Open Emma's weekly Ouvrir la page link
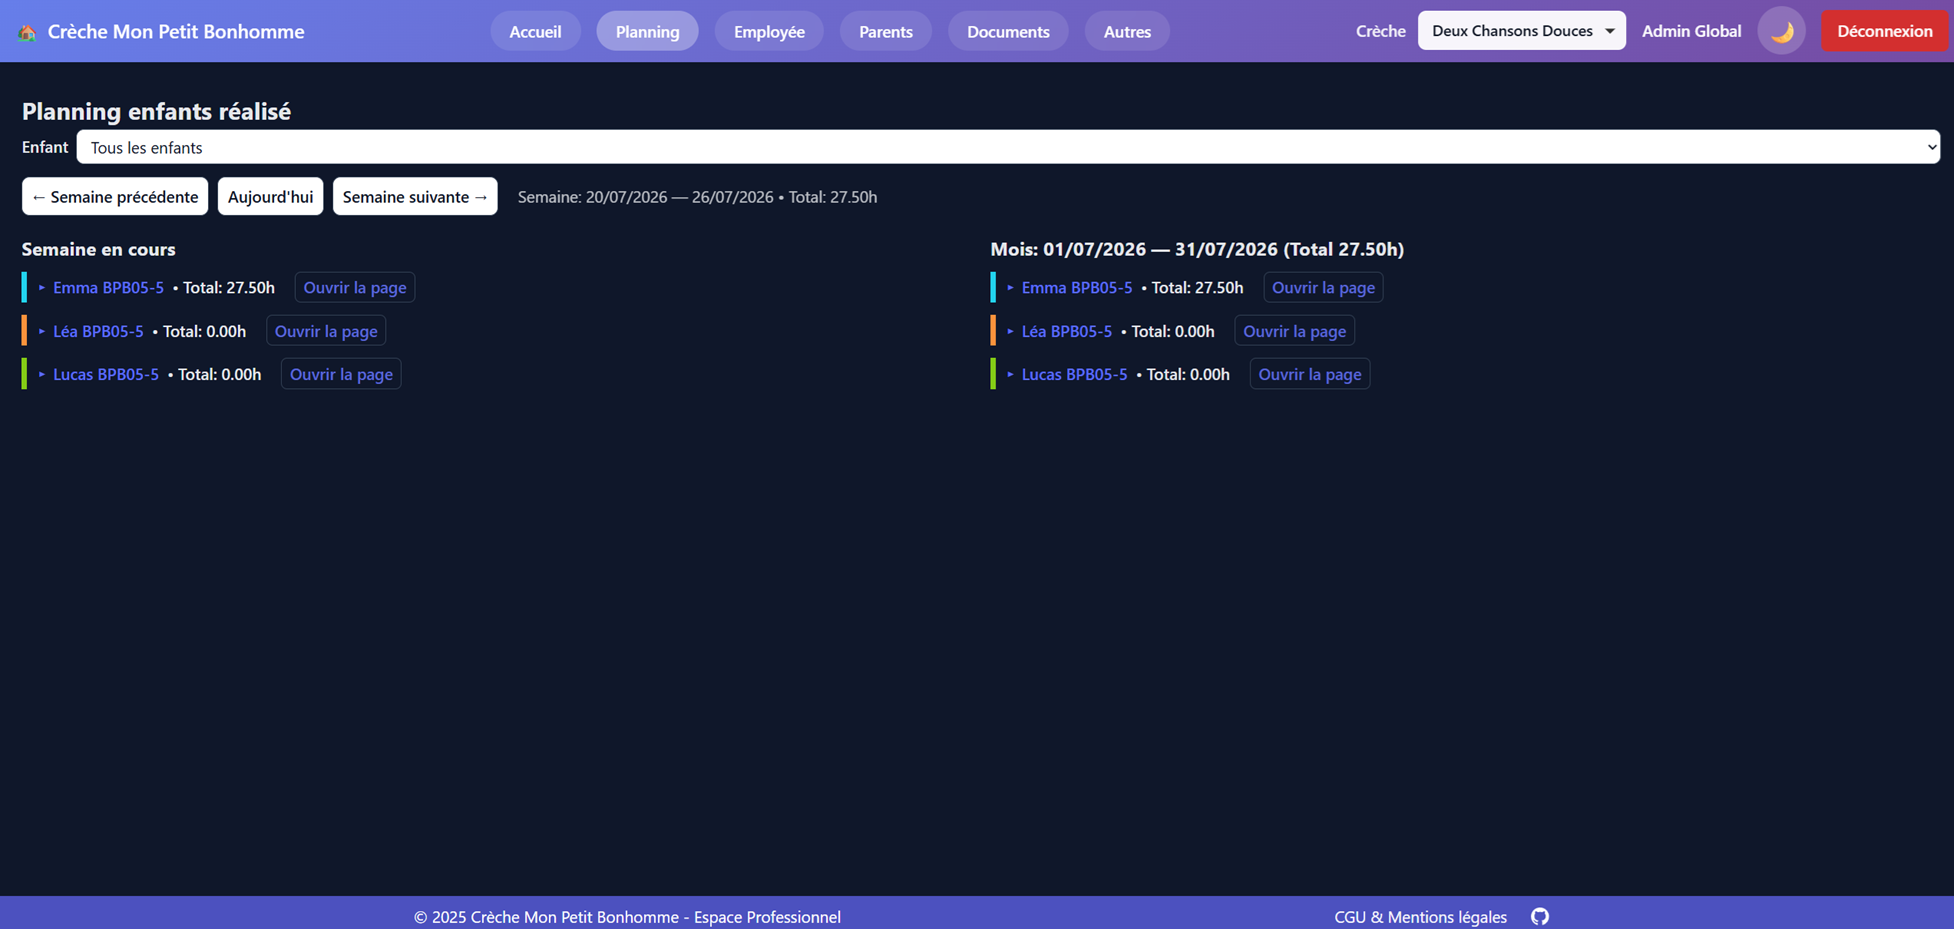The image size is (1957, 929). (355, 288)
